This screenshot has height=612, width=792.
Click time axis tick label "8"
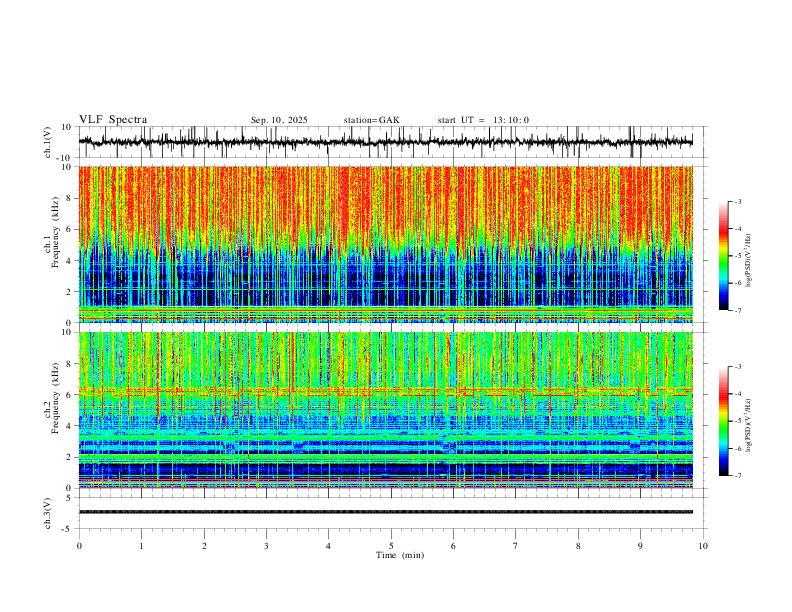(578, 546)
